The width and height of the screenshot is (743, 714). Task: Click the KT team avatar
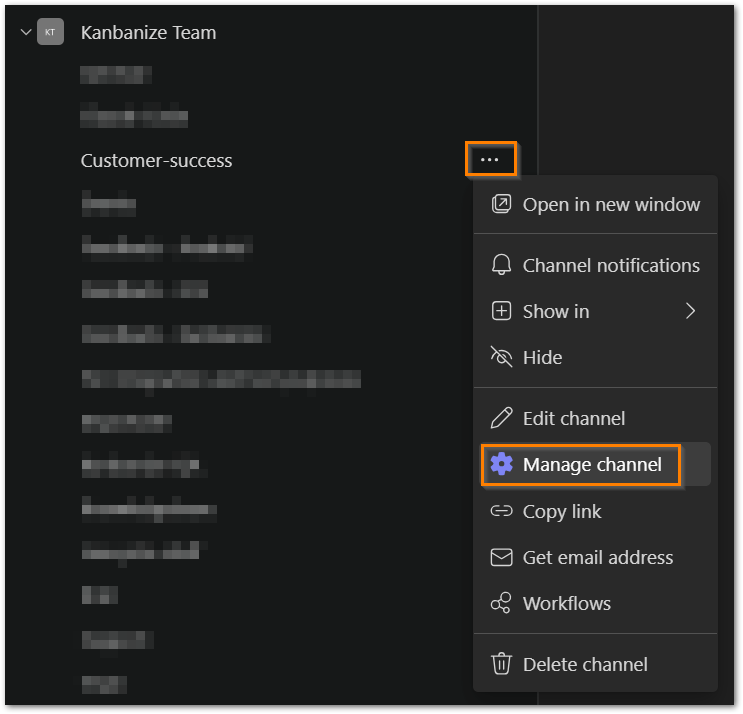point(50,32)
